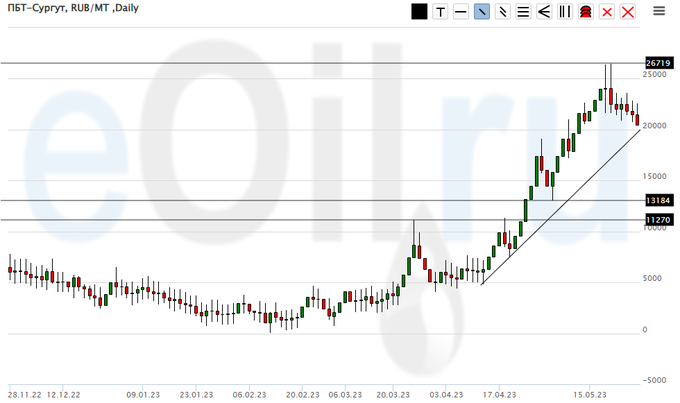Click the large red X clear-all icon
Image resolution: width=680 pixels, height=403 pixels.
(x=627, y=12)
